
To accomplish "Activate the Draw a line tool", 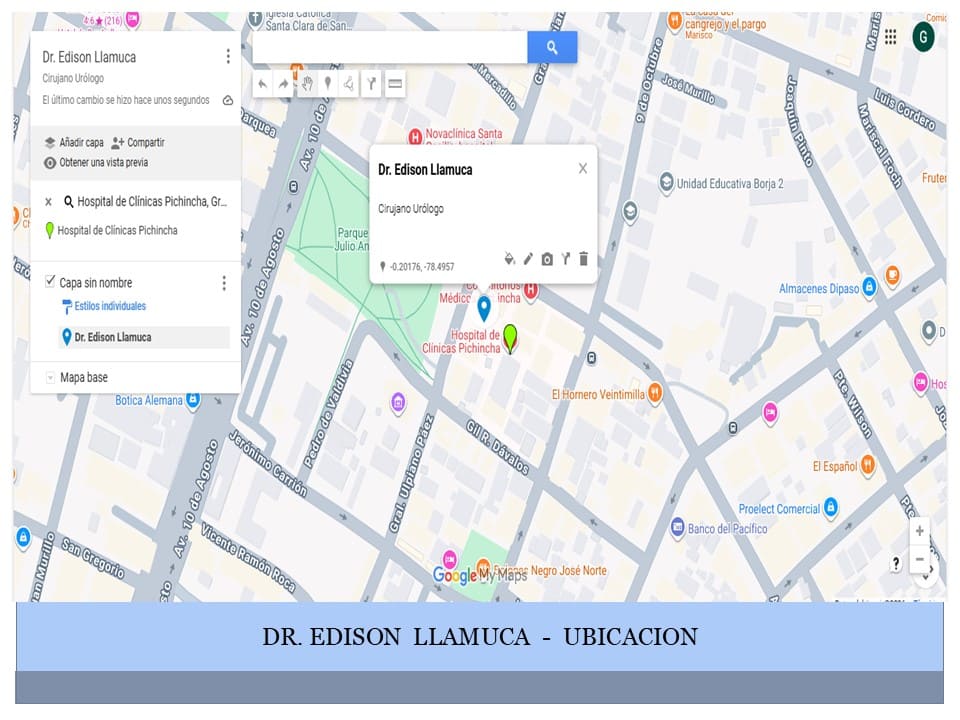I will coord(350,84).
